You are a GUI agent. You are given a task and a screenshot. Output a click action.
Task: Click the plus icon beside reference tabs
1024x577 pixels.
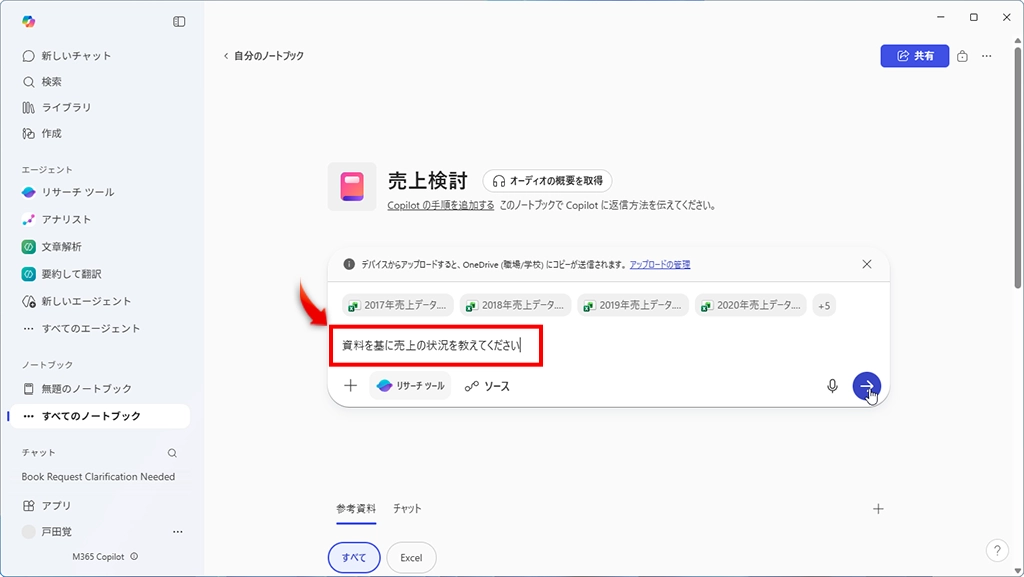click(878, 509)
